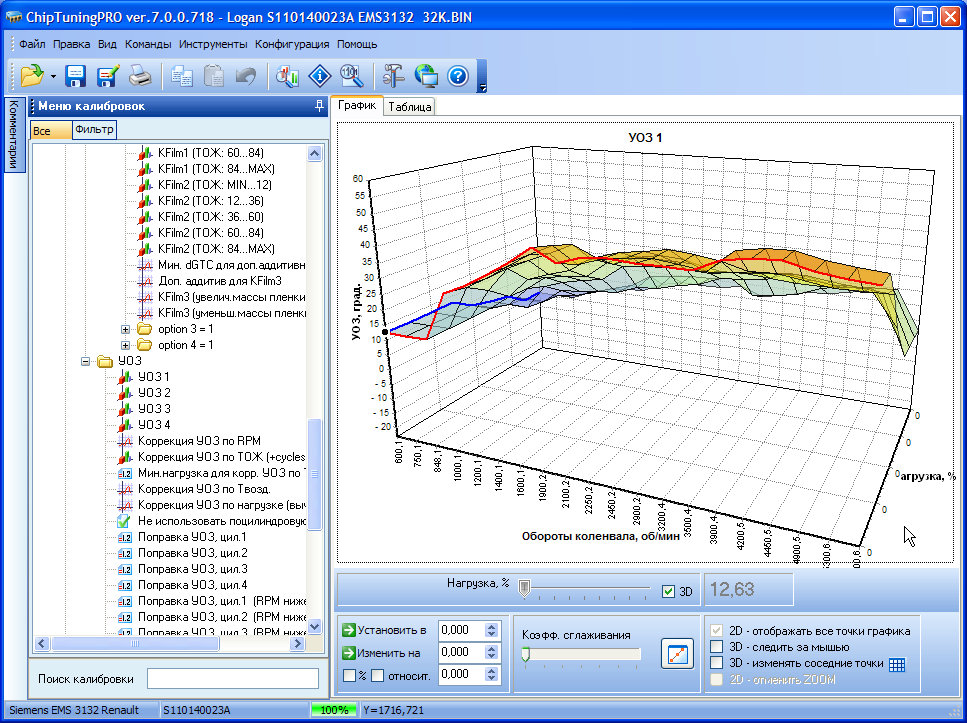
Task: Open the Инструменты menu
Action: coord(213,44)
